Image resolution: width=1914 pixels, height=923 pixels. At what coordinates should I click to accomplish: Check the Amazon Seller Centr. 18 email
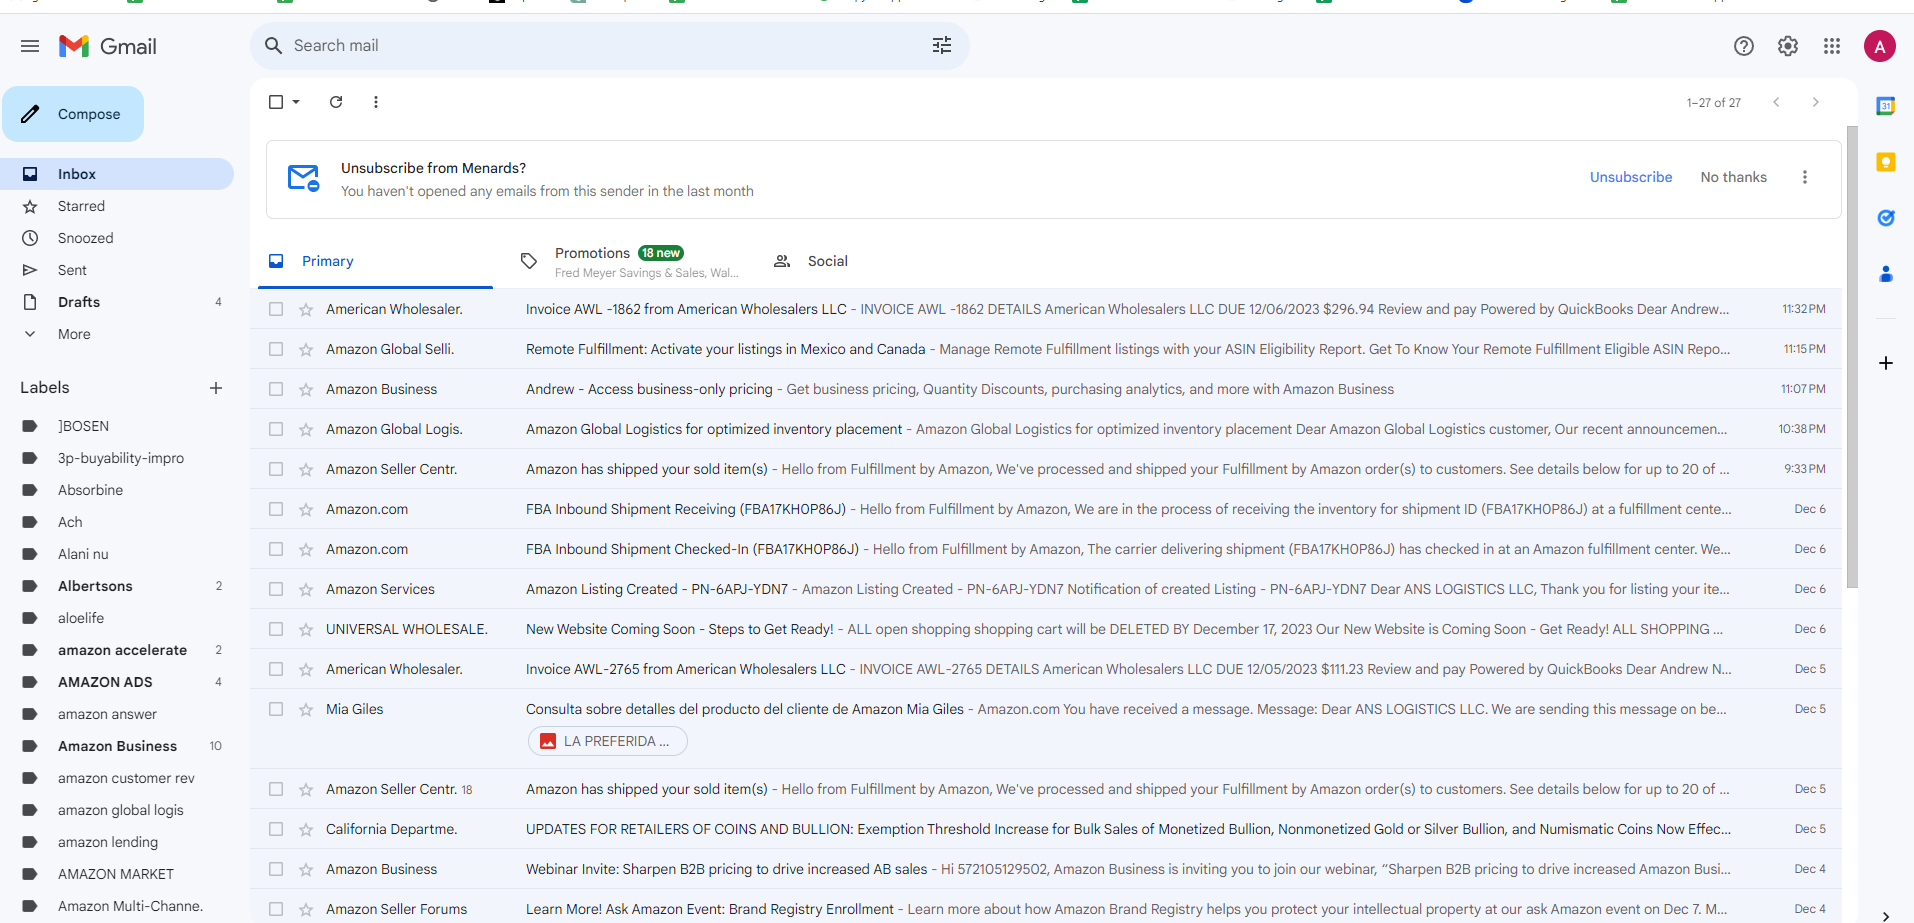tap(276, 789)
